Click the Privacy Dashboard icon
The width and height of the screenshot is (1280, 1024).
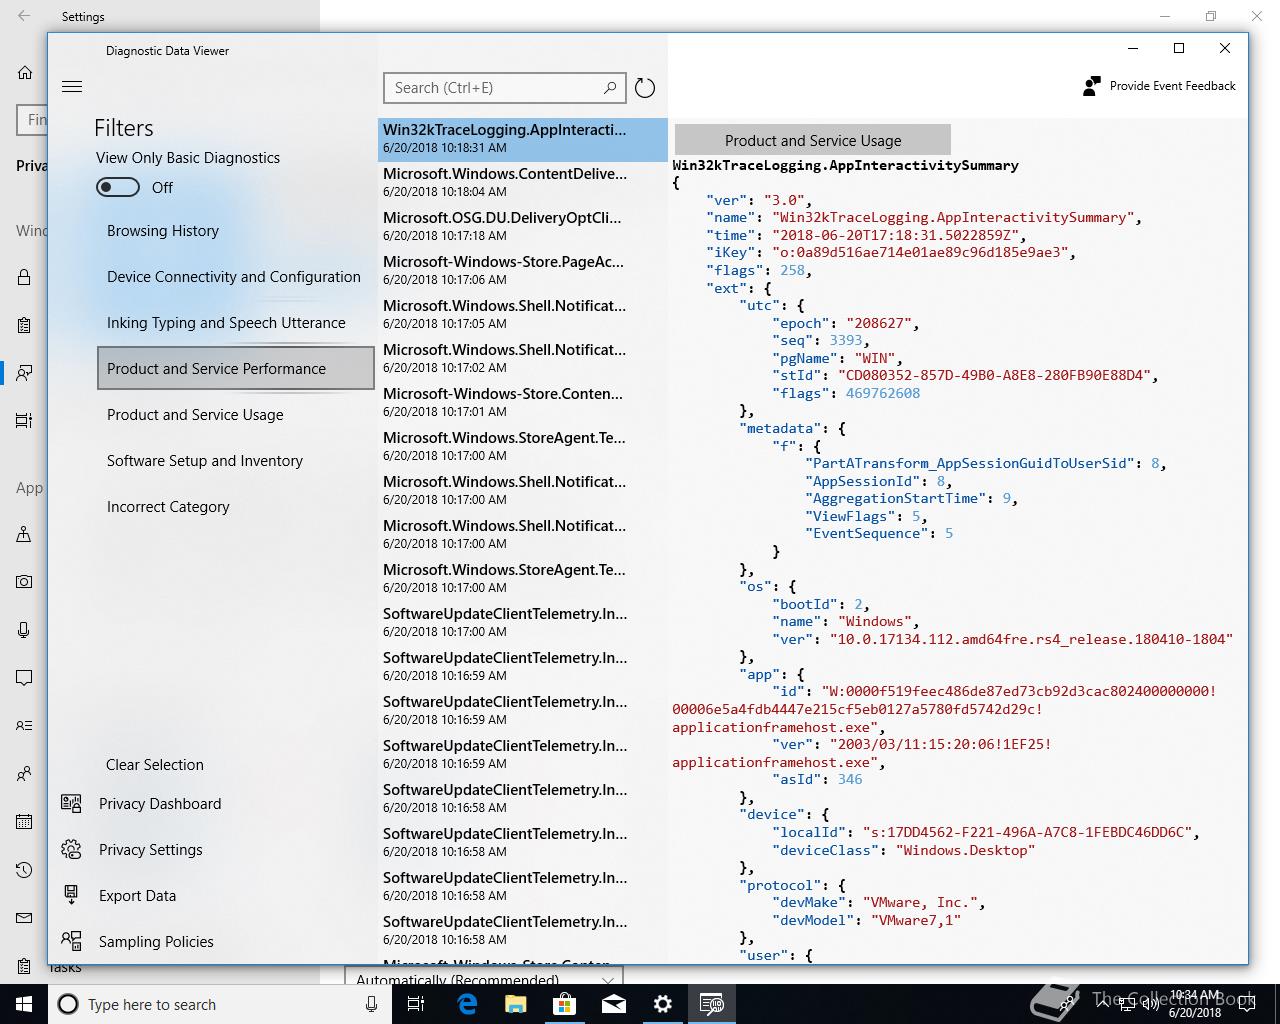[x=71, y=803]
